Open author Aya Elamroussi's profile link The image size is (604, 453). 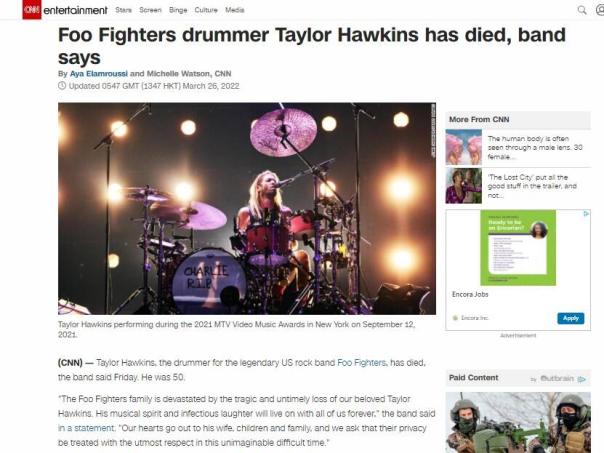(x=99, y=74)
